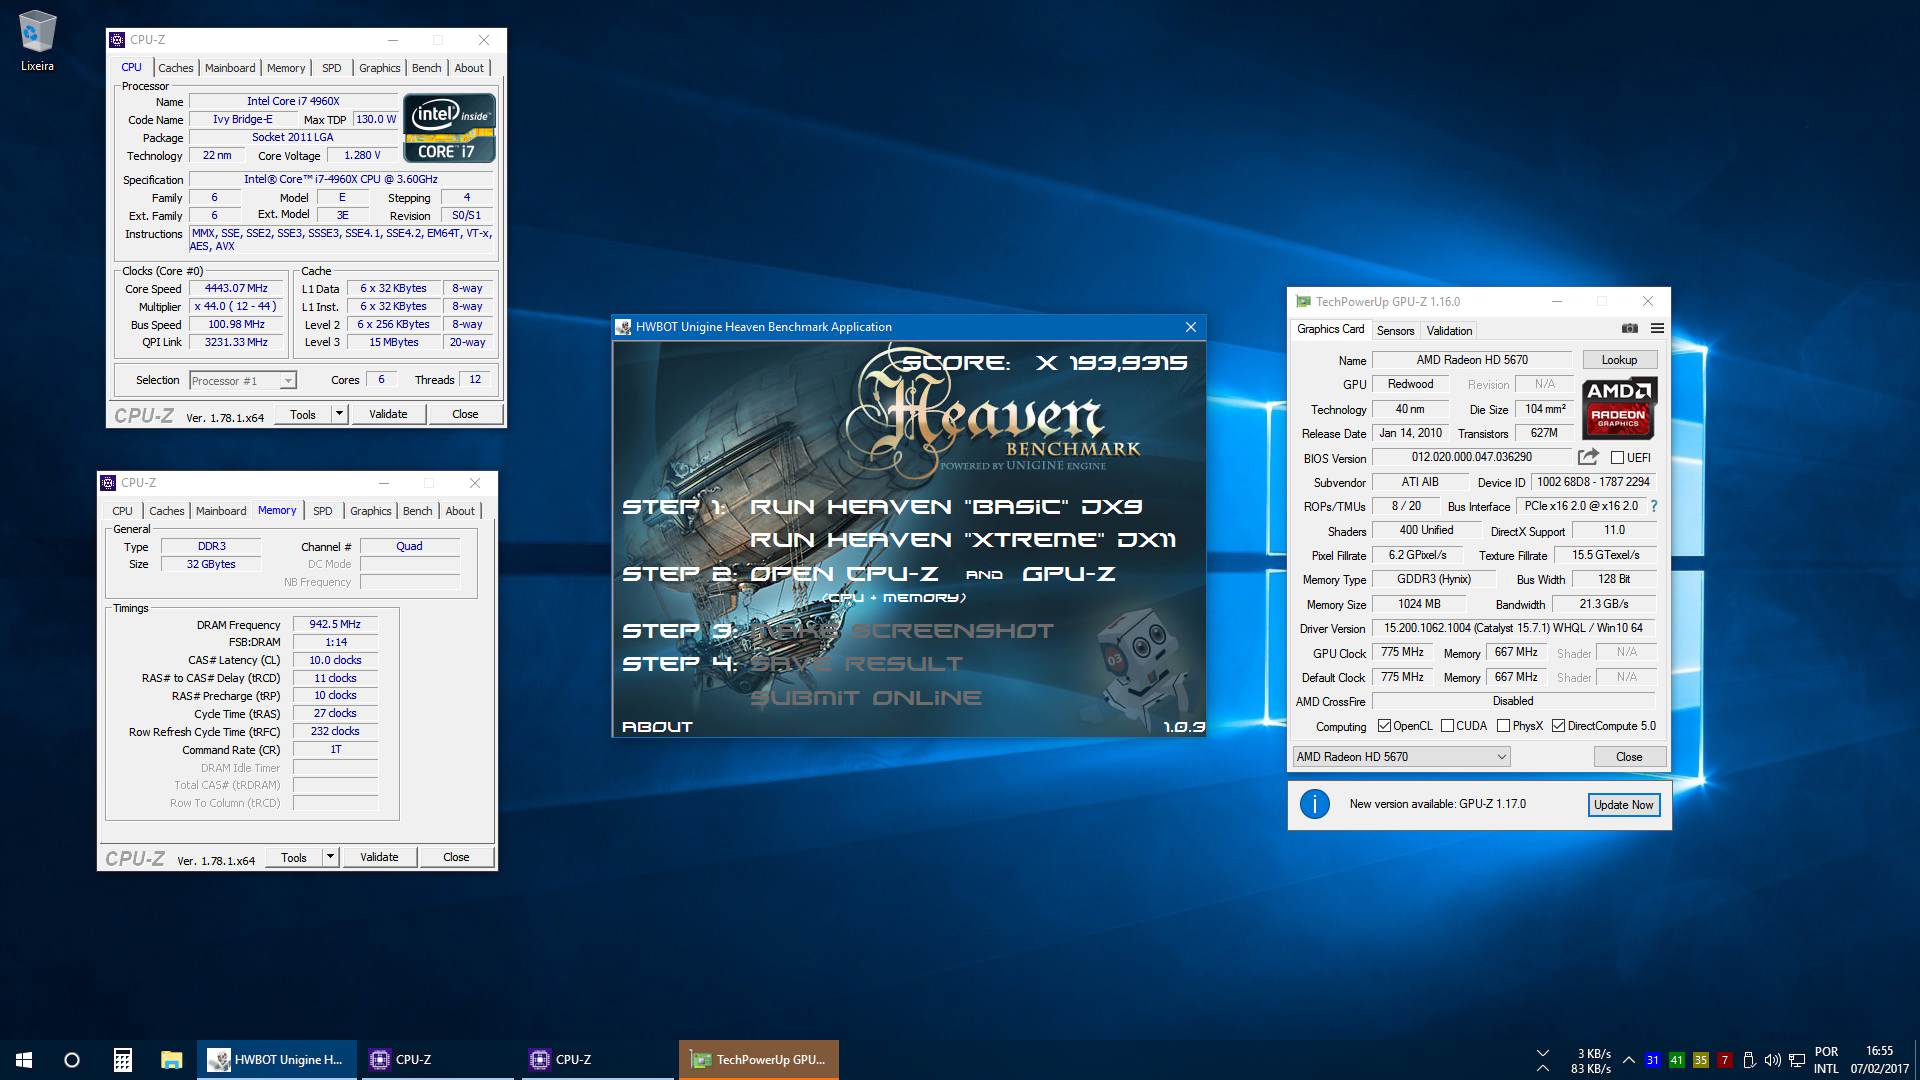This screenshot has width=1920, height=1080.
Task: Switch to About tab in top CPU-Z window
Action: click(x=469, y=68)
